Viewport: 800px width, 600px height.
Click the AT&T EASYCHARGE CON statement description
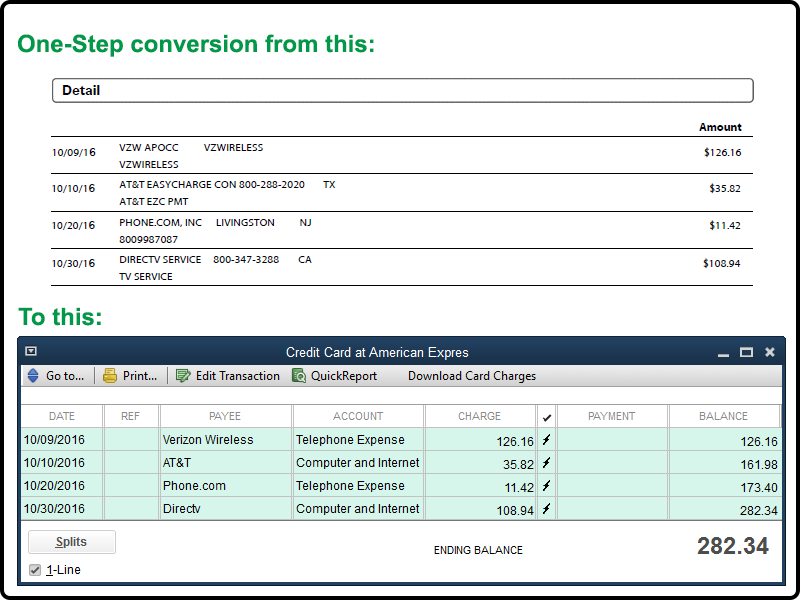(x=227, y=193)
